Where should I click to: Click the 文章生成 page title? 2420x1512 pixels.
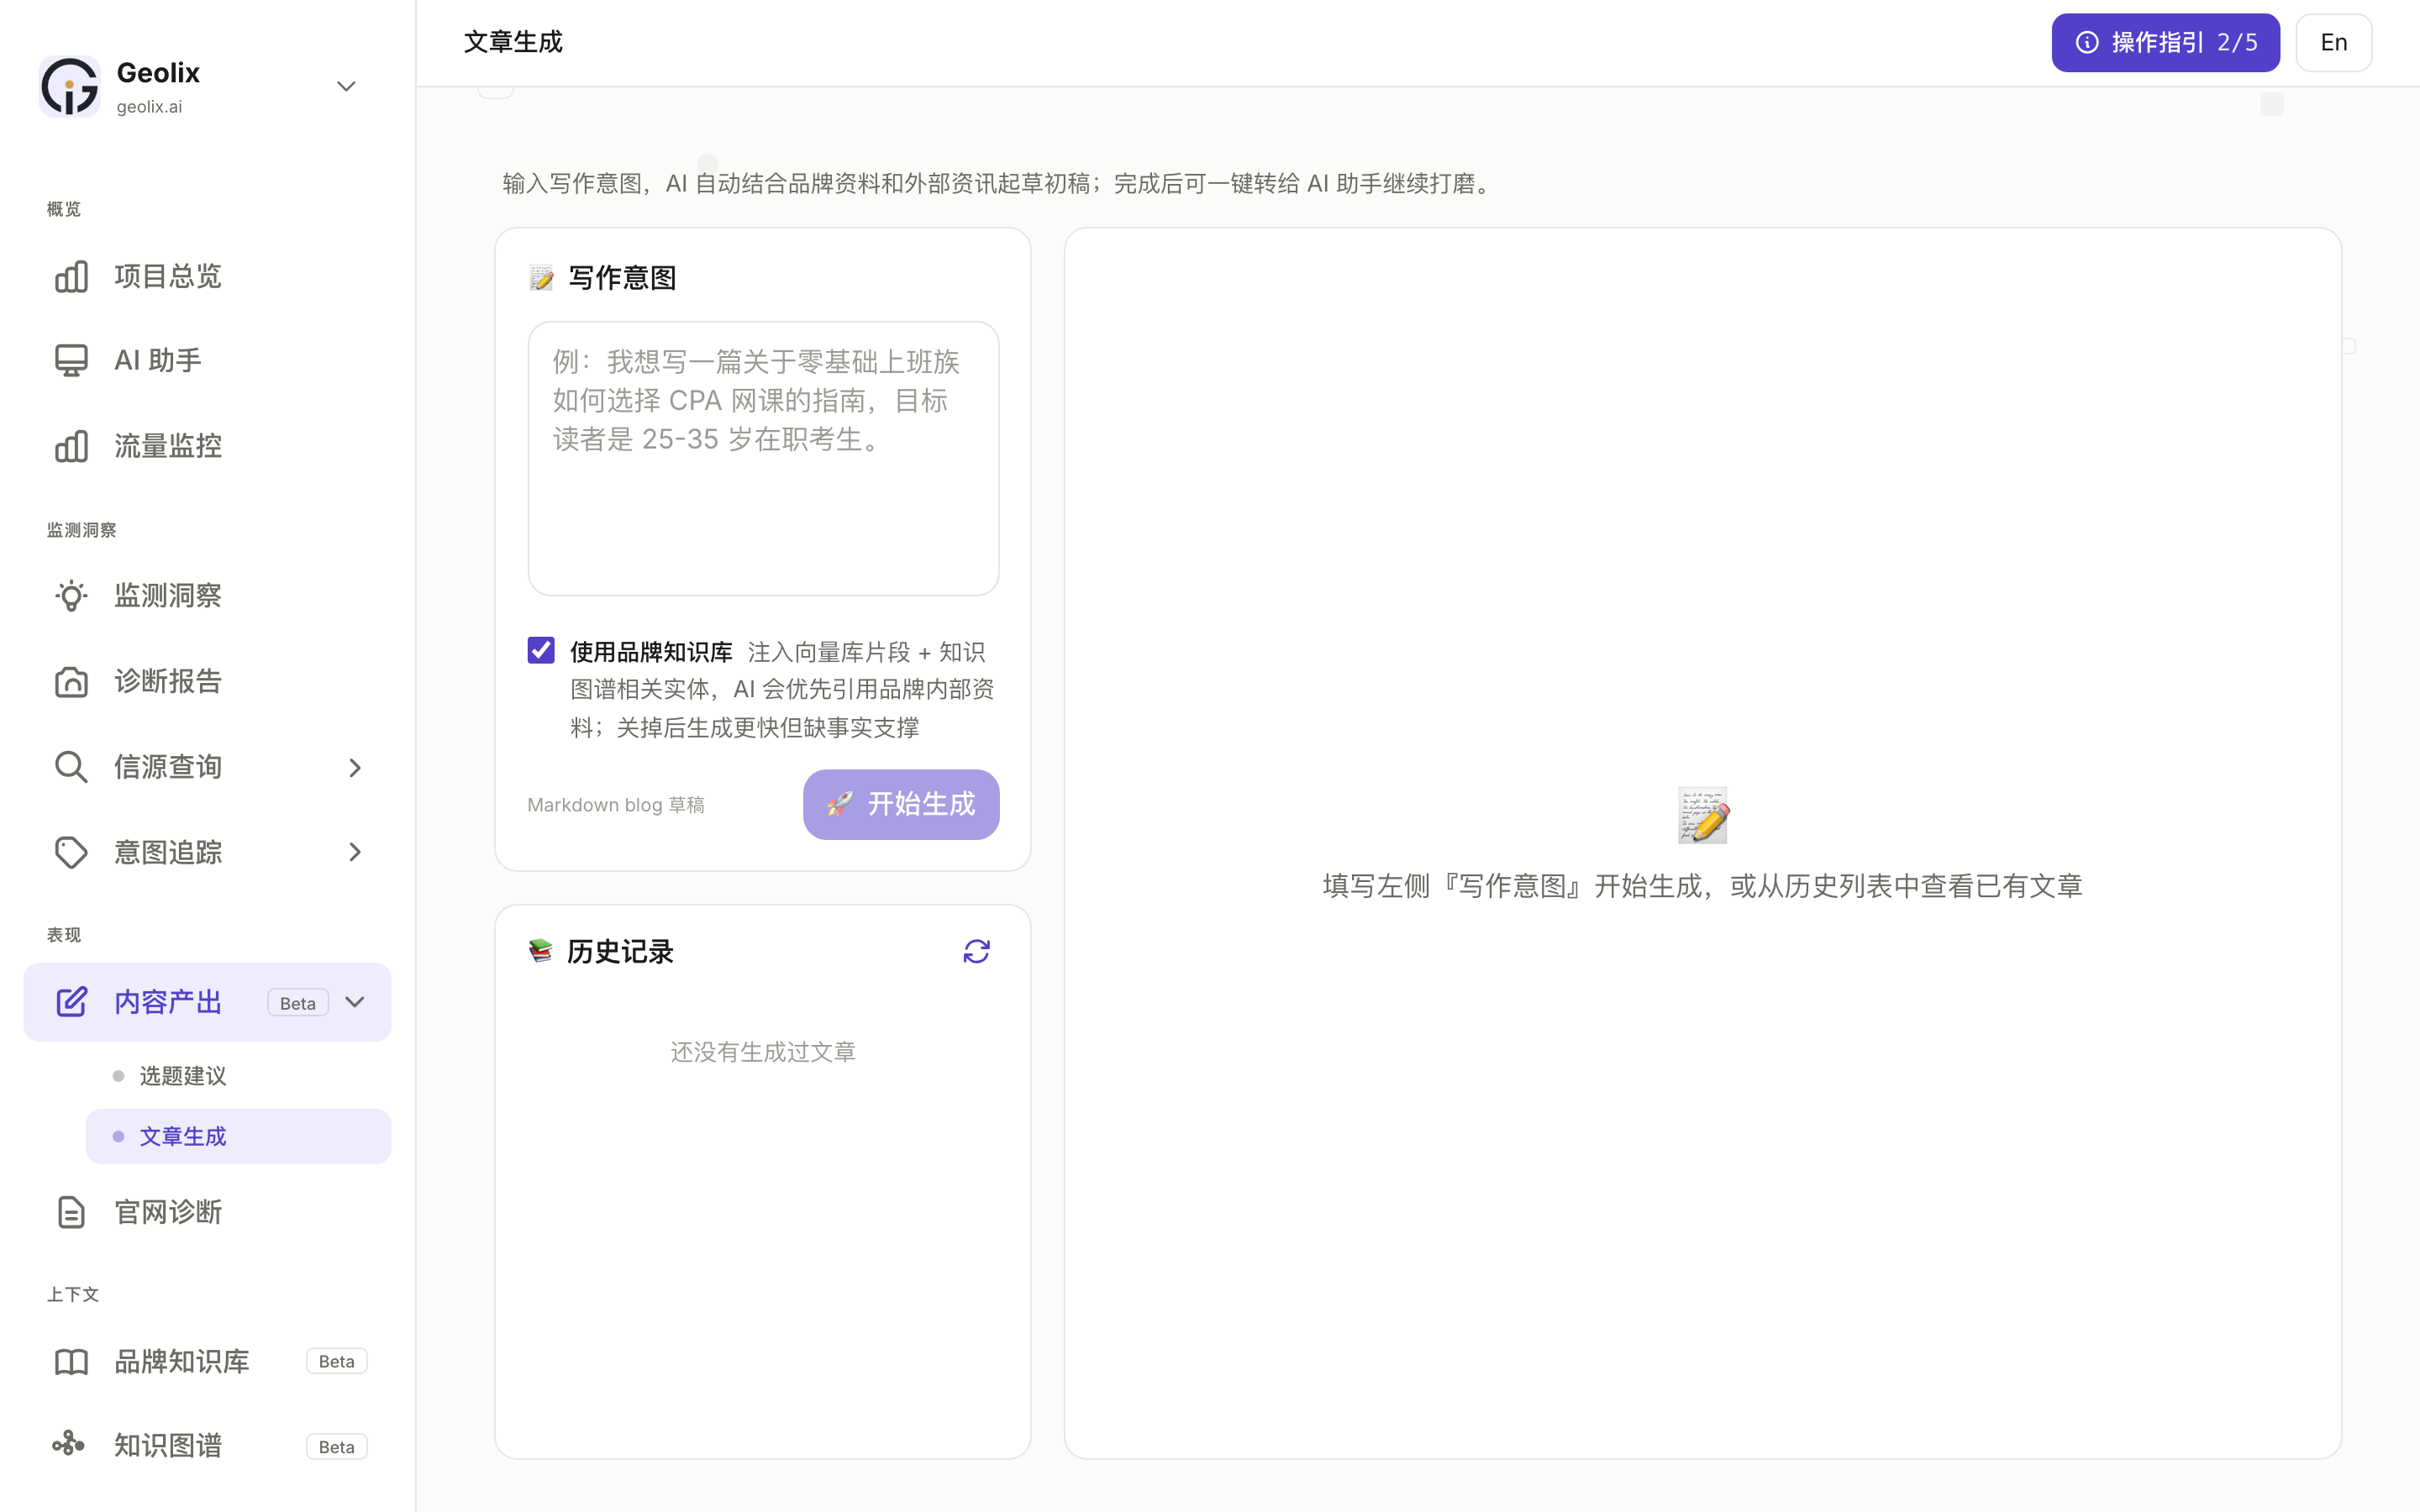[x=513, y=42]
